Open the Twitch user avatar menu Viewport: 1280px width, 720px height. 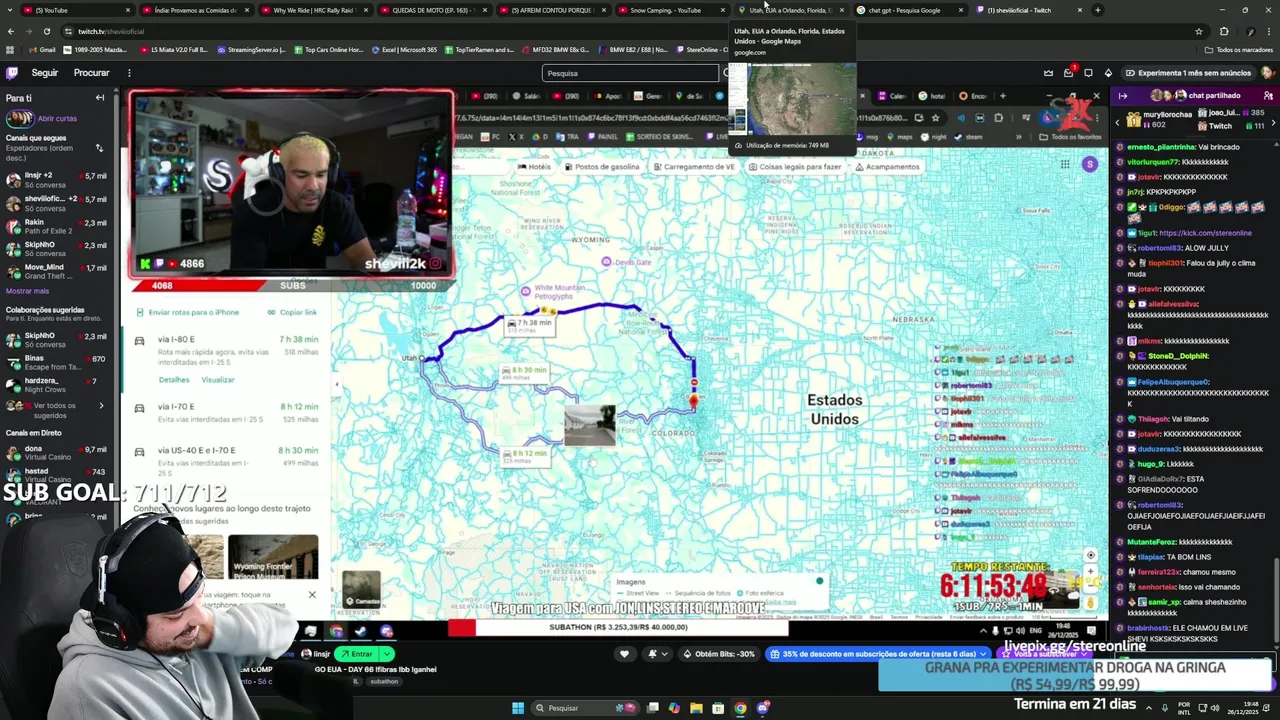click(1267, 73)
